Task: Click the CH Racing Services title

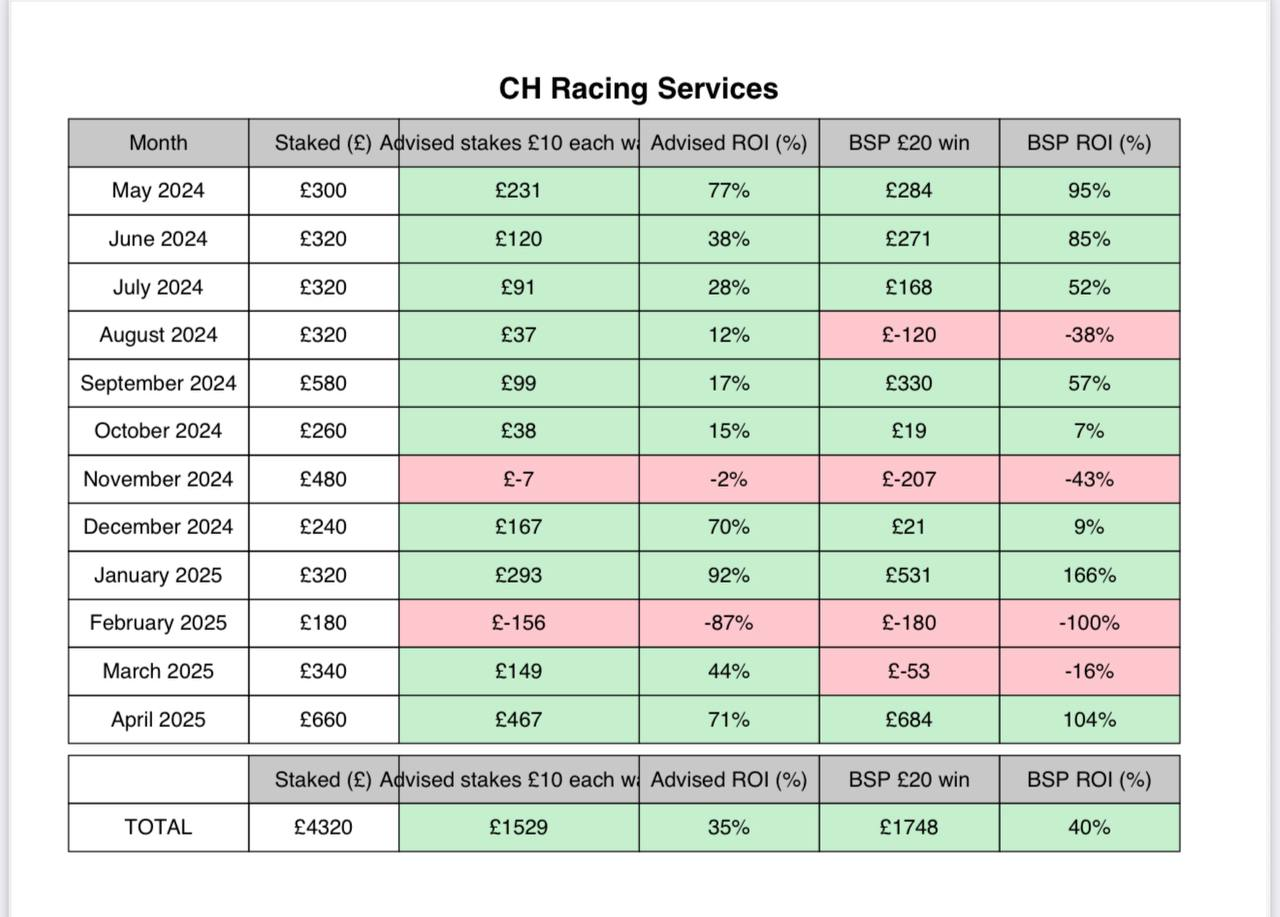Action: [x=638, y=89]
